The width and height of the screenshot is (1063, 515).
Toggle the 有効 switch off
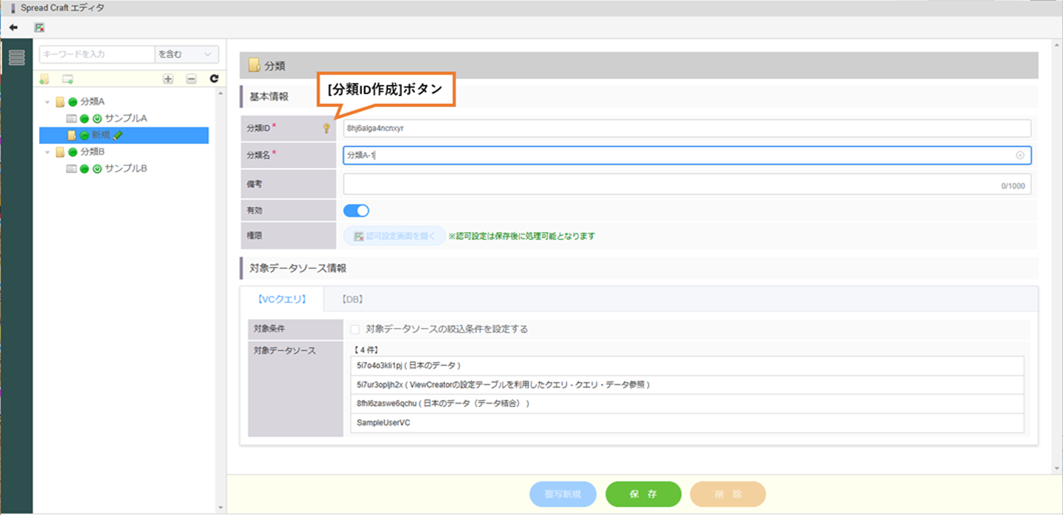pyautogui.click(x=356, y=210)
